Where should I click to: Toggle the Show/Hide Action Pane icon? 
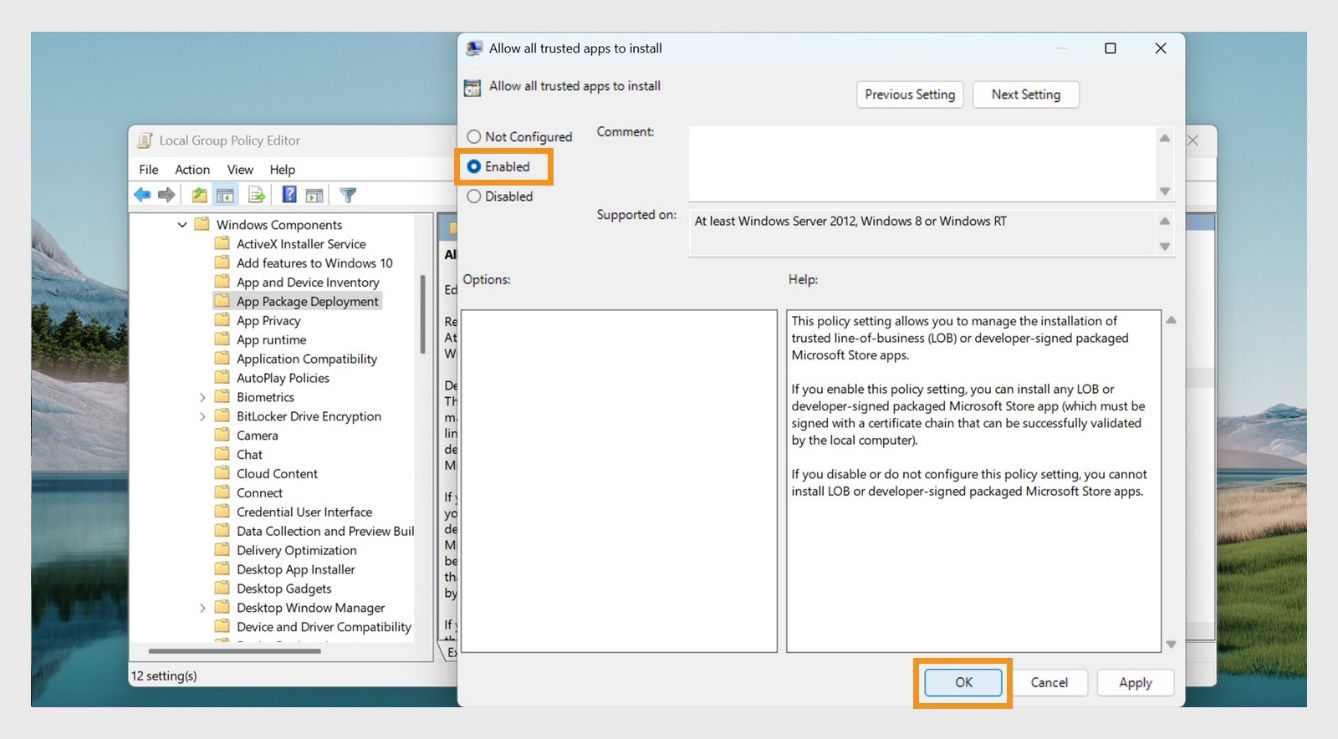314,195
